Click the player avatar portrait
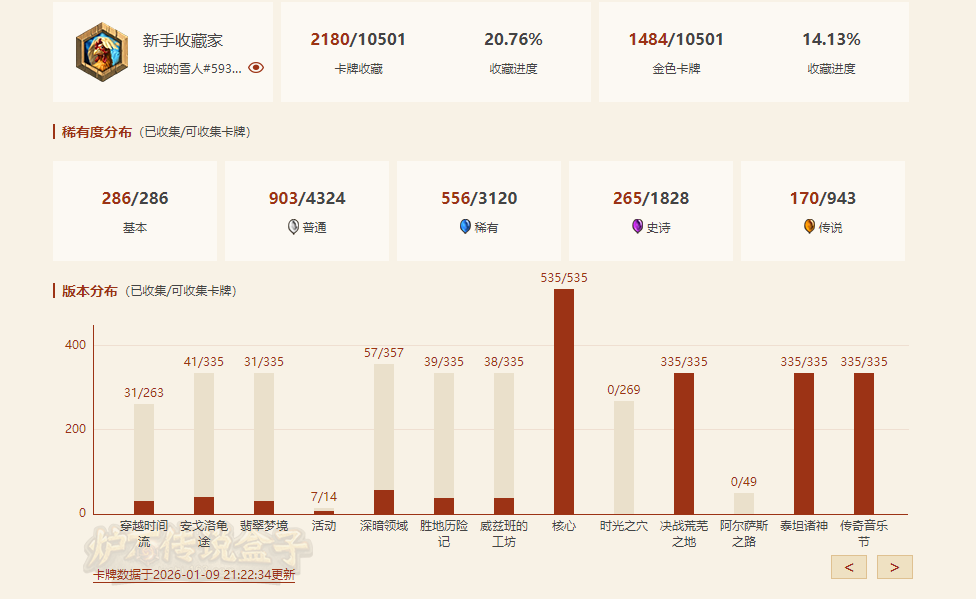This screenshot has height=599, width=976. click(101, 52)
